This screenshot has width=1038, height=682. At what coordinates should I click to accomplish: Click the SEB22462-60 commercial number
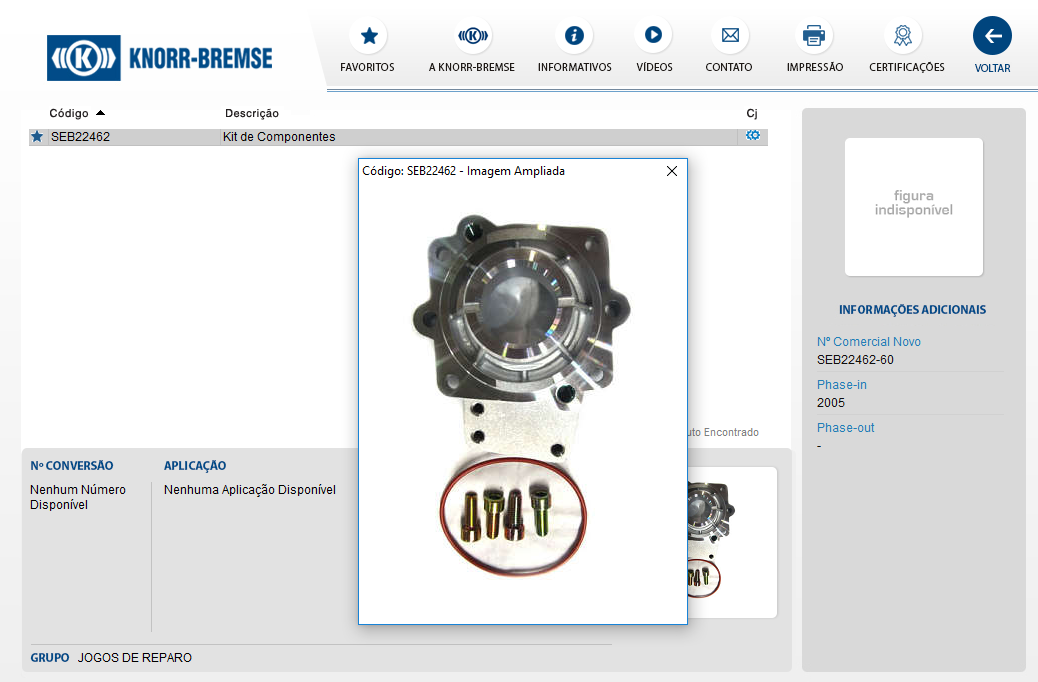(x=855, y=360)
